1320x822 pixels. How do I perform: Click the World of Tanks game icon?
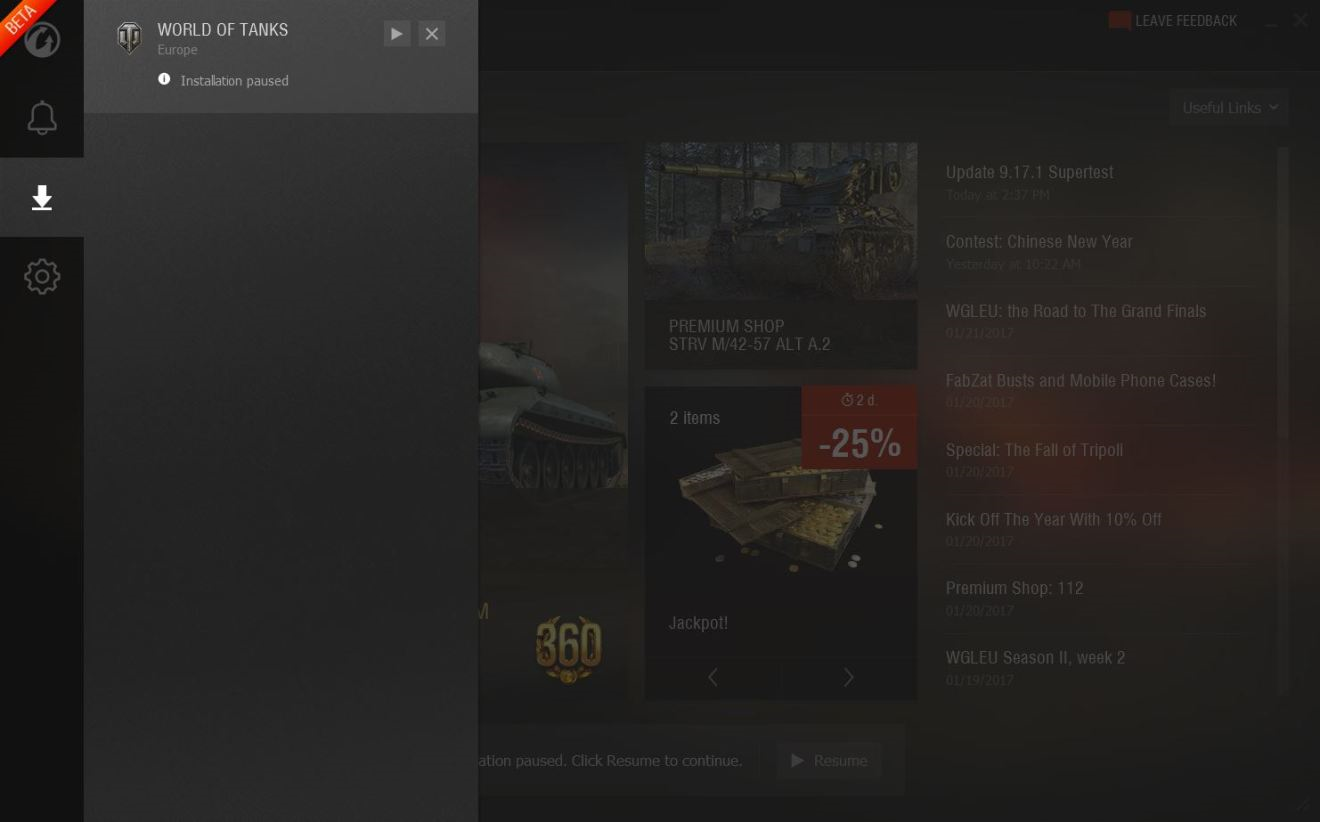(x=129, y=38)
